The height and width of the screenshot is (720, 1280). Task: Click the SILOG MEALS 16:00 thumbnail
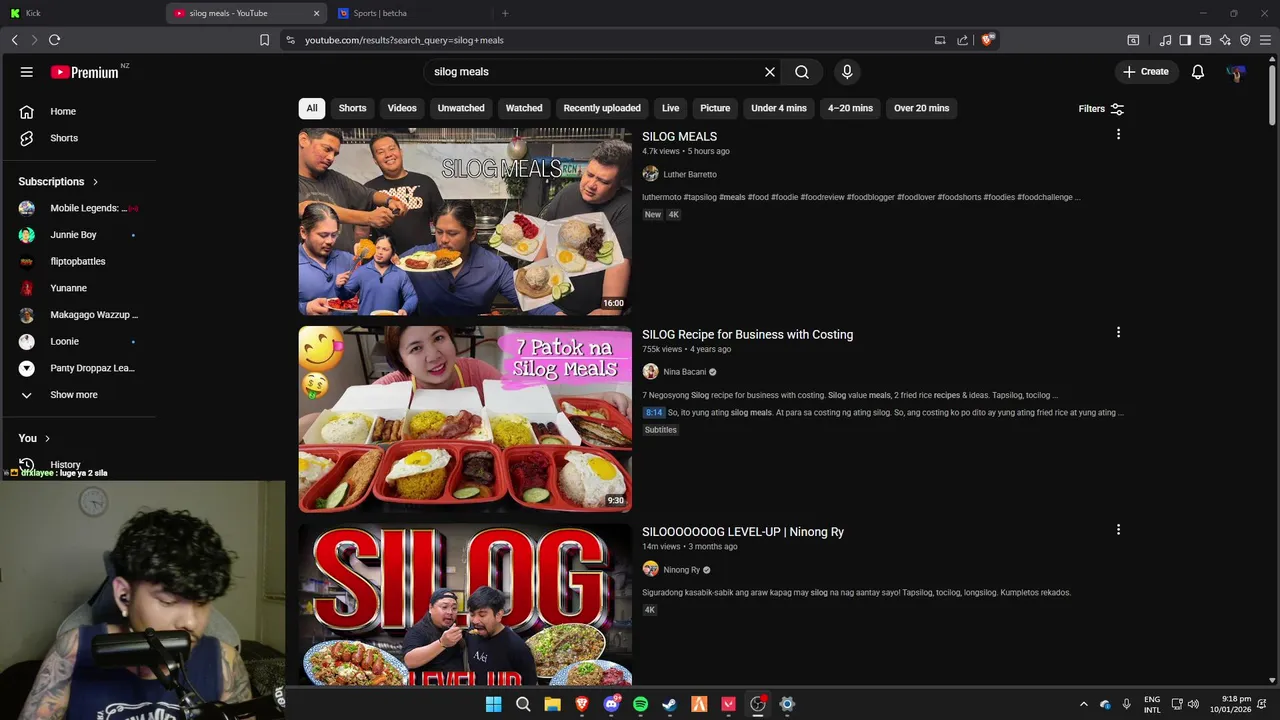tap(465, 221)
